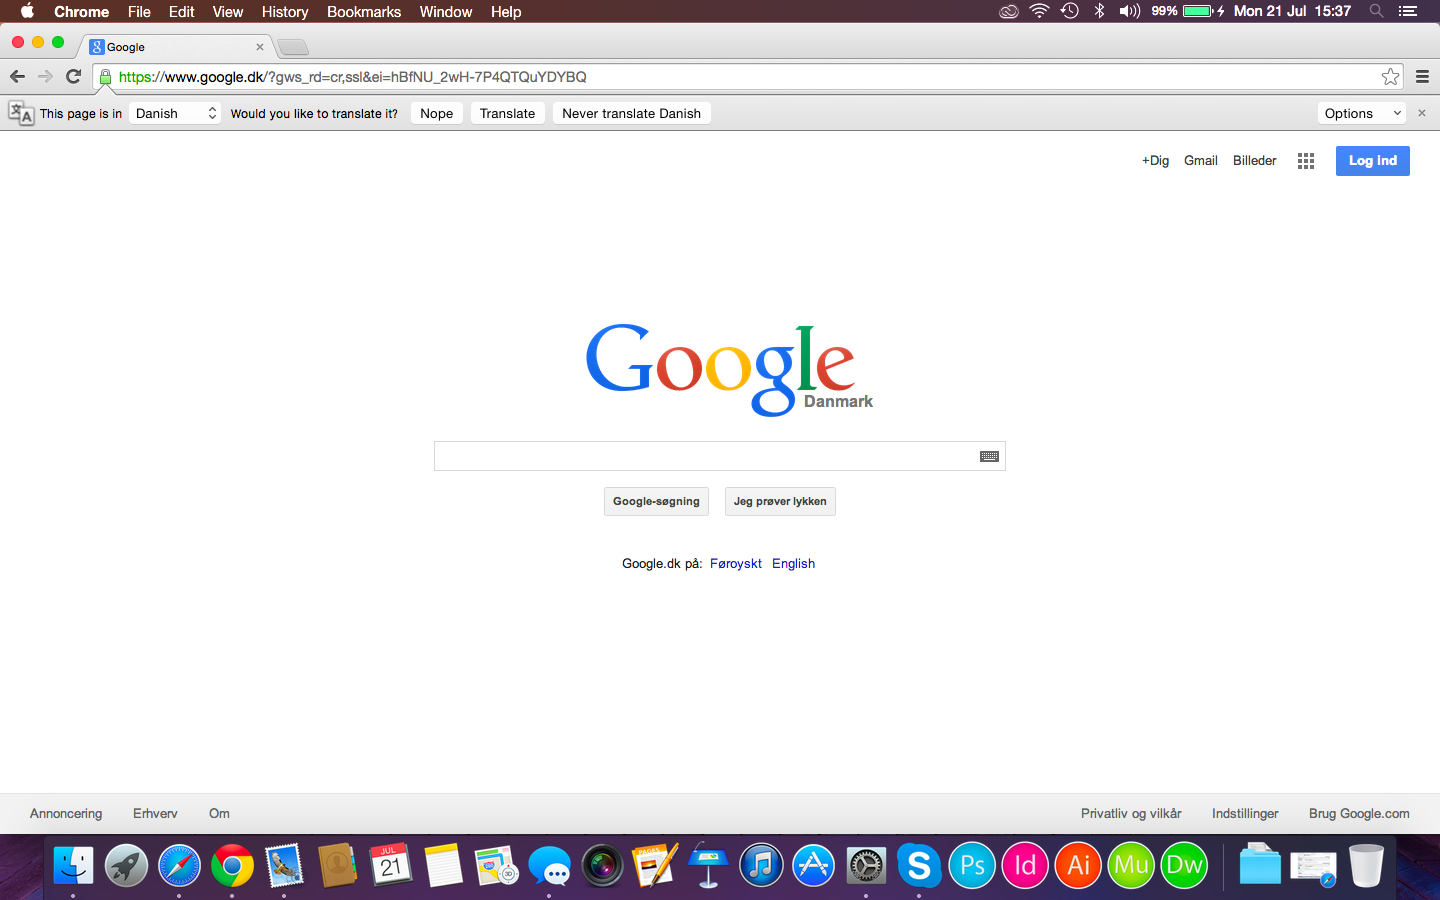
Task: Open Photo Booth in the Dock
Action: pyautogui.click(x=602, y=865)
